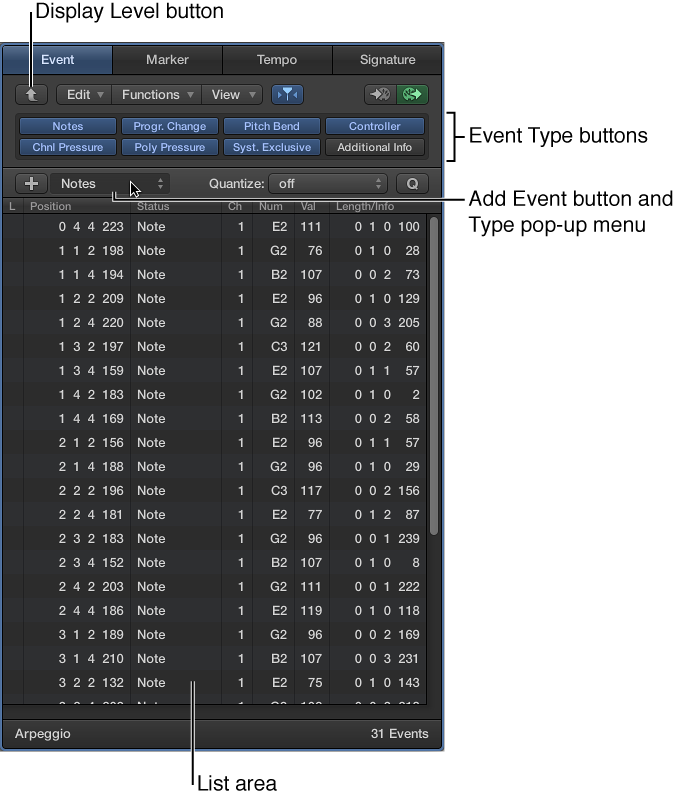Select the event at position 2 3 4 152
This screenshot has width=686, height=802.
[214, 563]
